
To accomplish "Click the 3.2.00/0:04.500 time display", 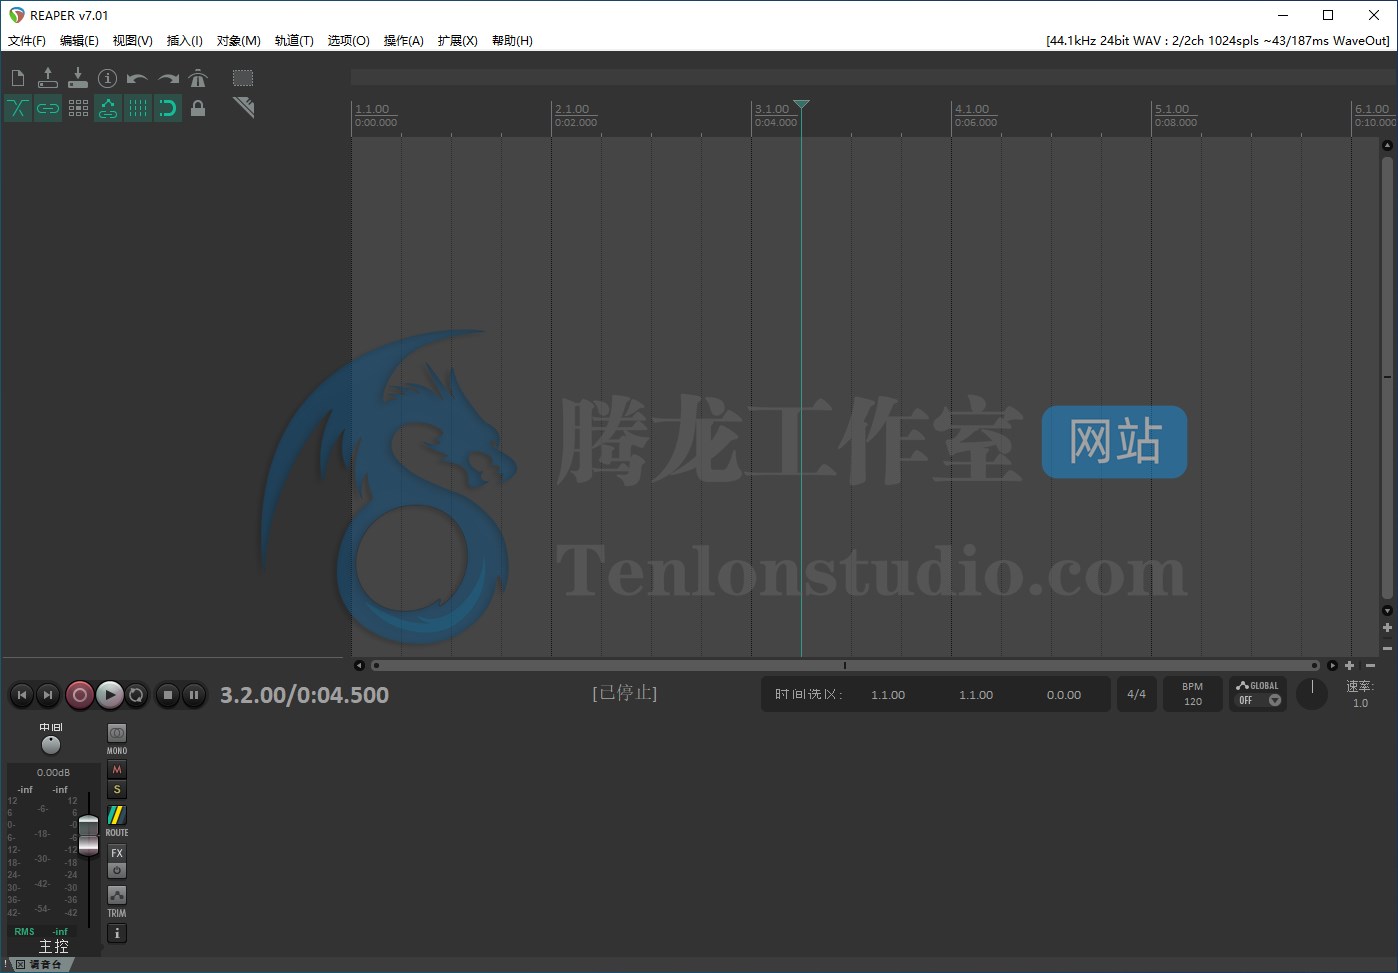I will coord(305,695).
